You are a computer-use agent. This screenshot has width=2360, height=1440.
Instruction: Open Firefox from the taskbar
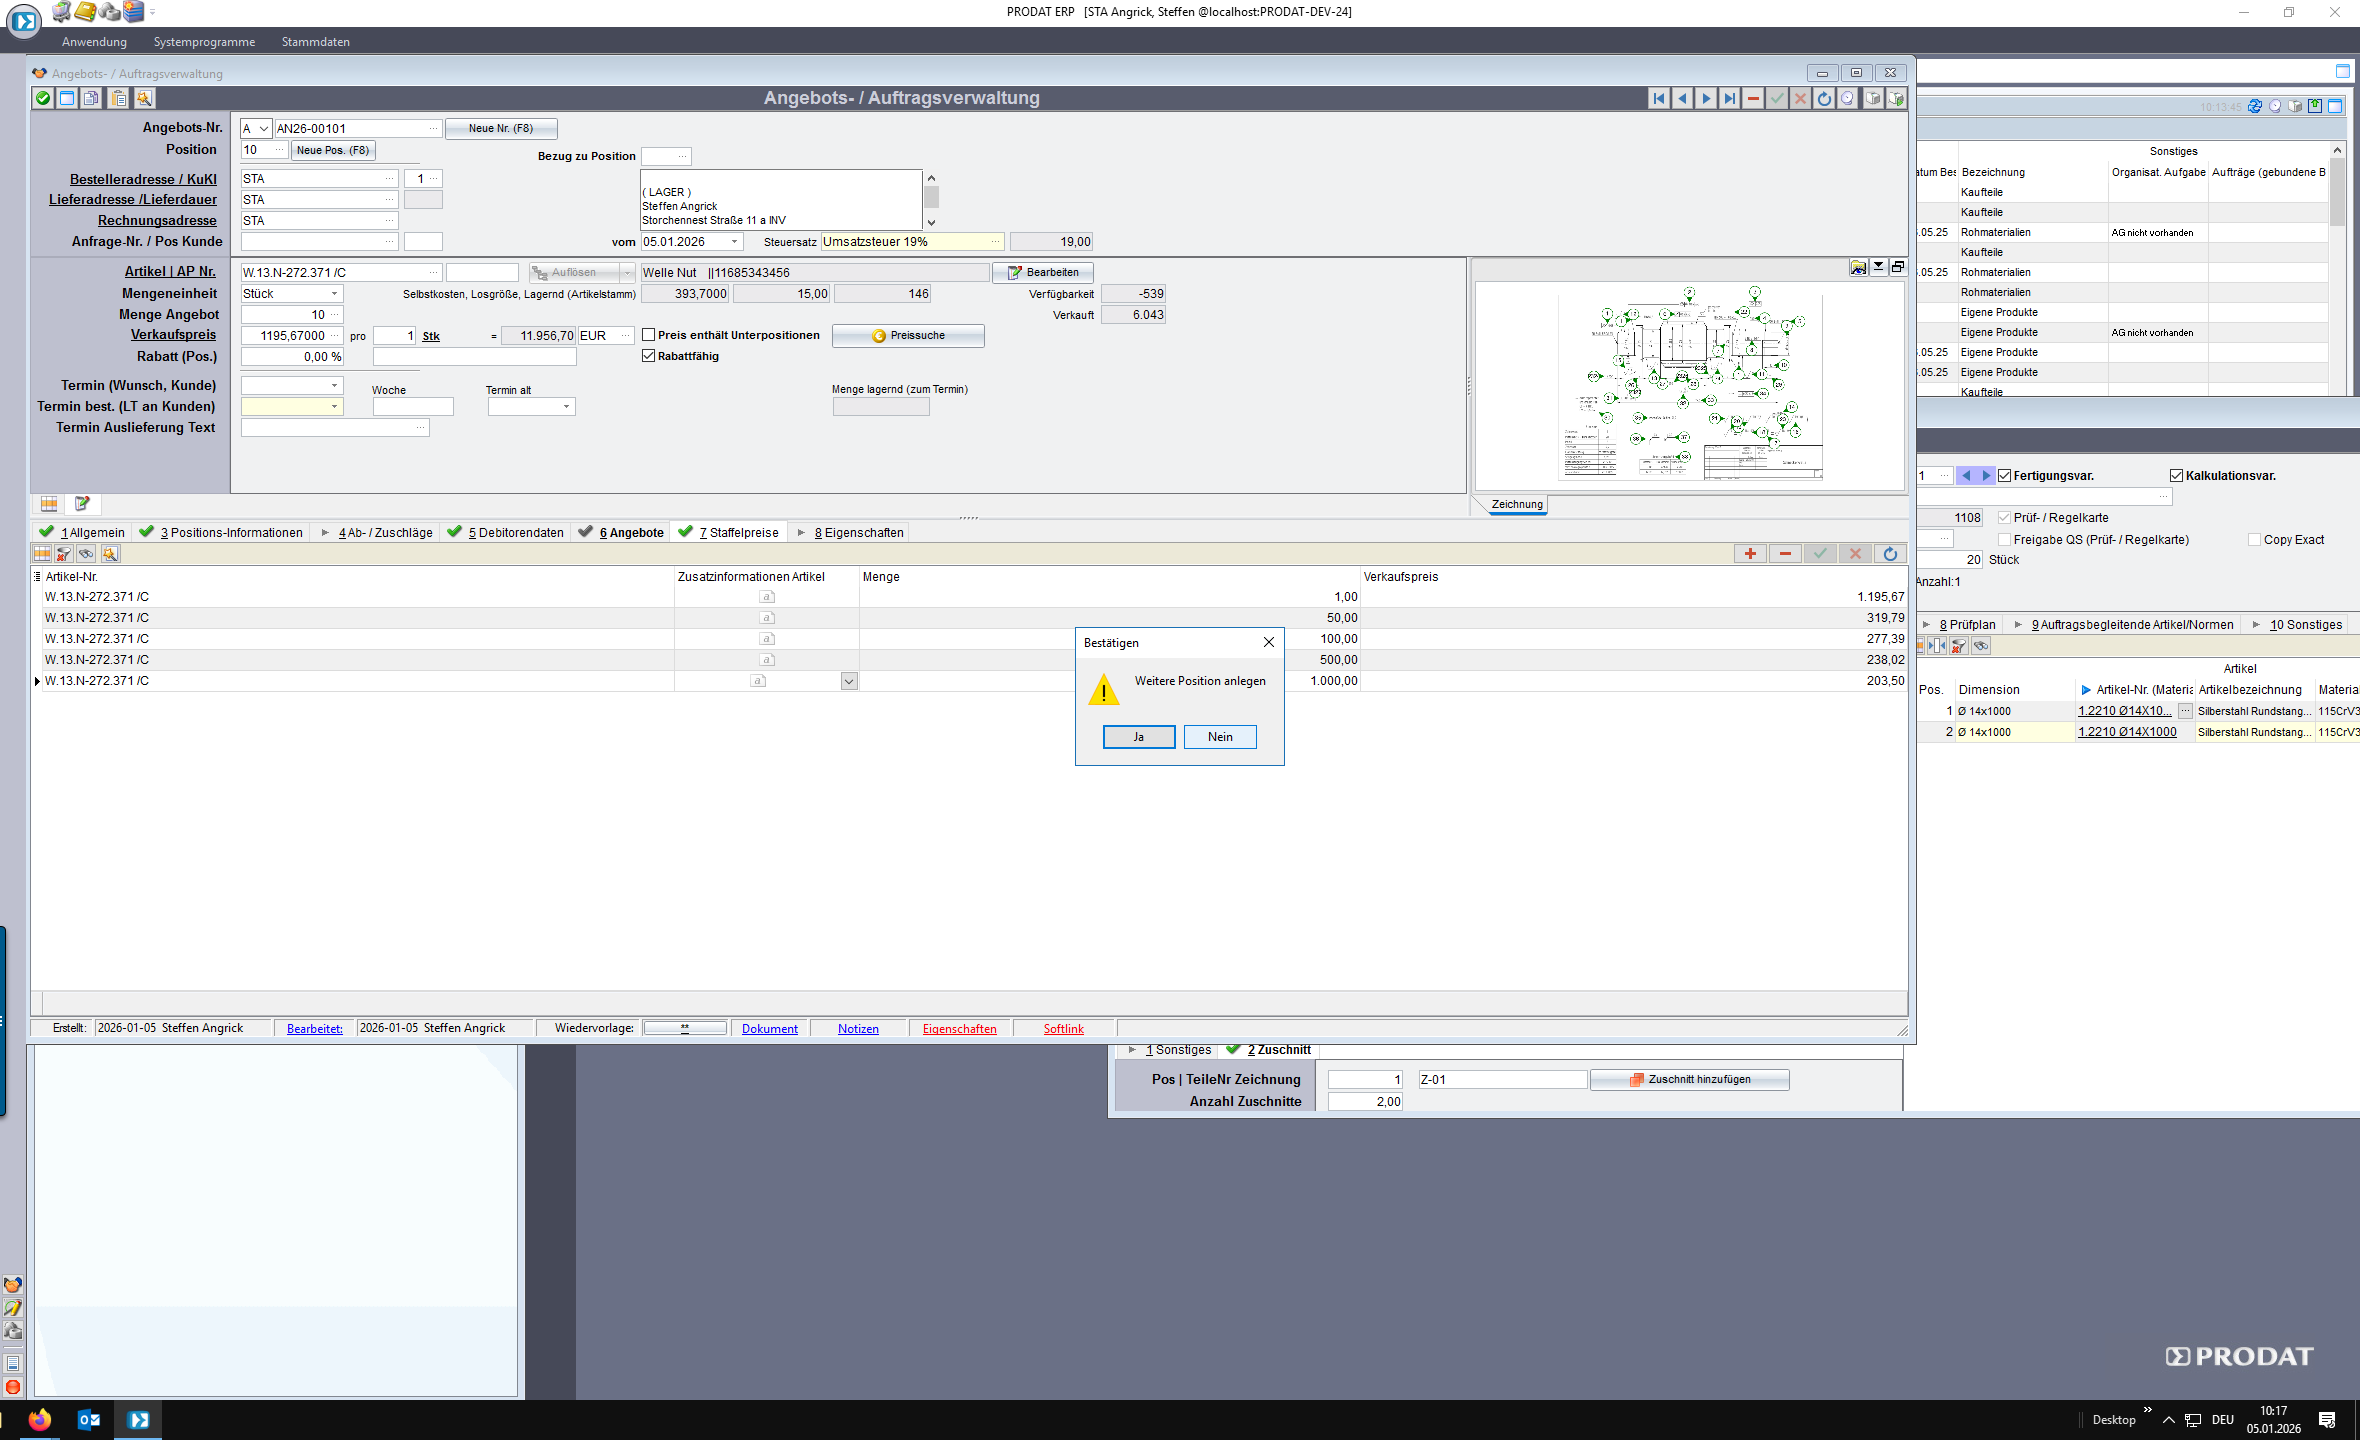pos(40,1420)
